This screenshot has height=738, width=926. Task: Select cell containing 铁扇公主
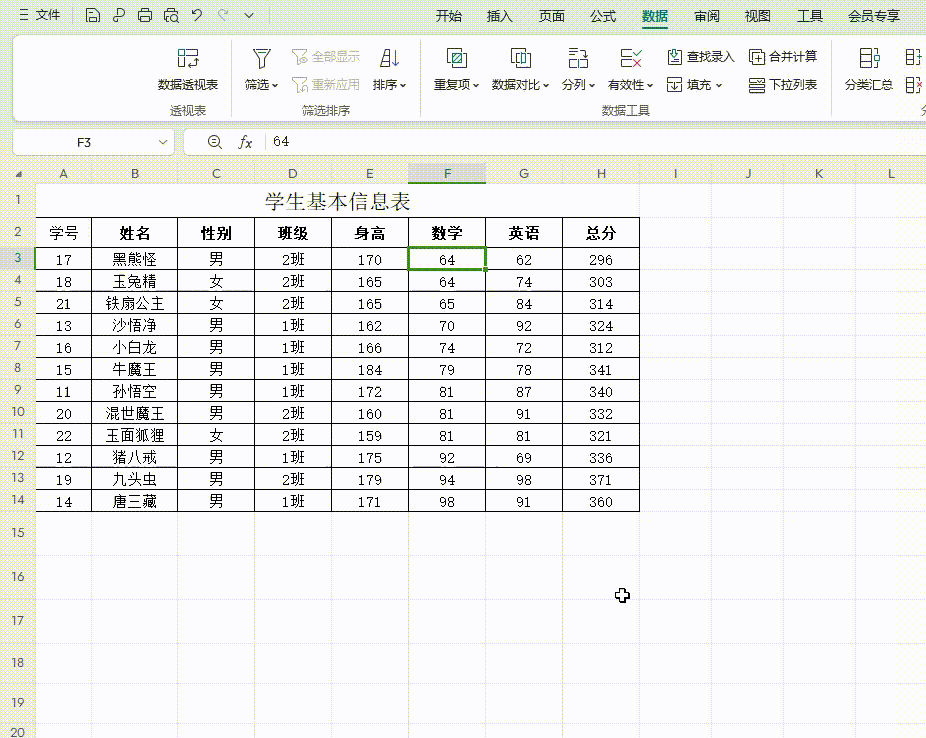135,303
